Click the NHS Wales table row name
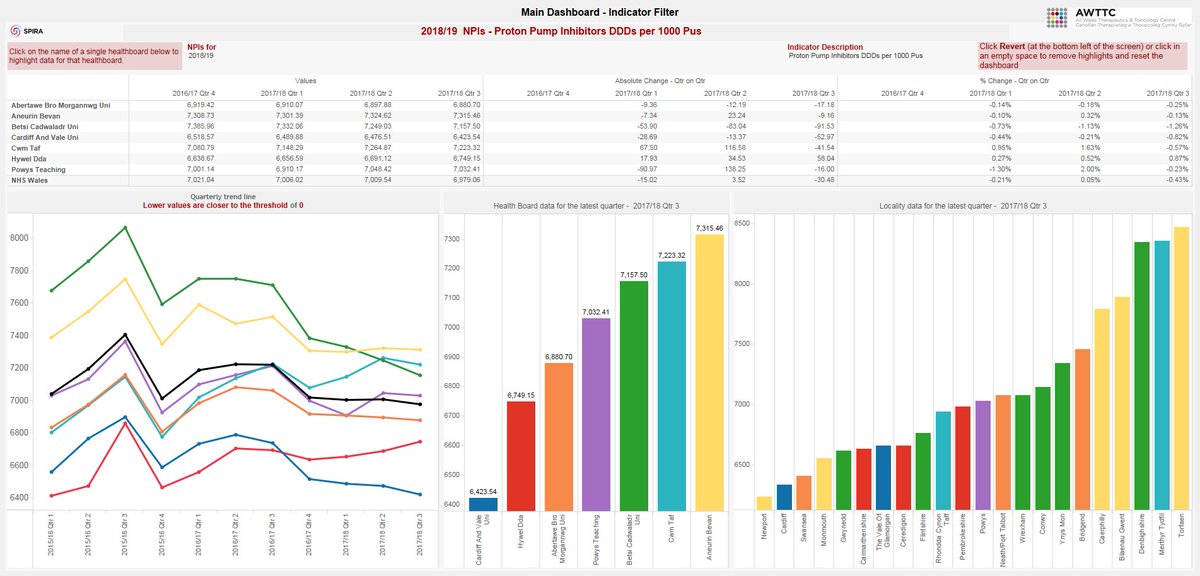The width and height of the screenshot is (1200, 576). point(32,181)
